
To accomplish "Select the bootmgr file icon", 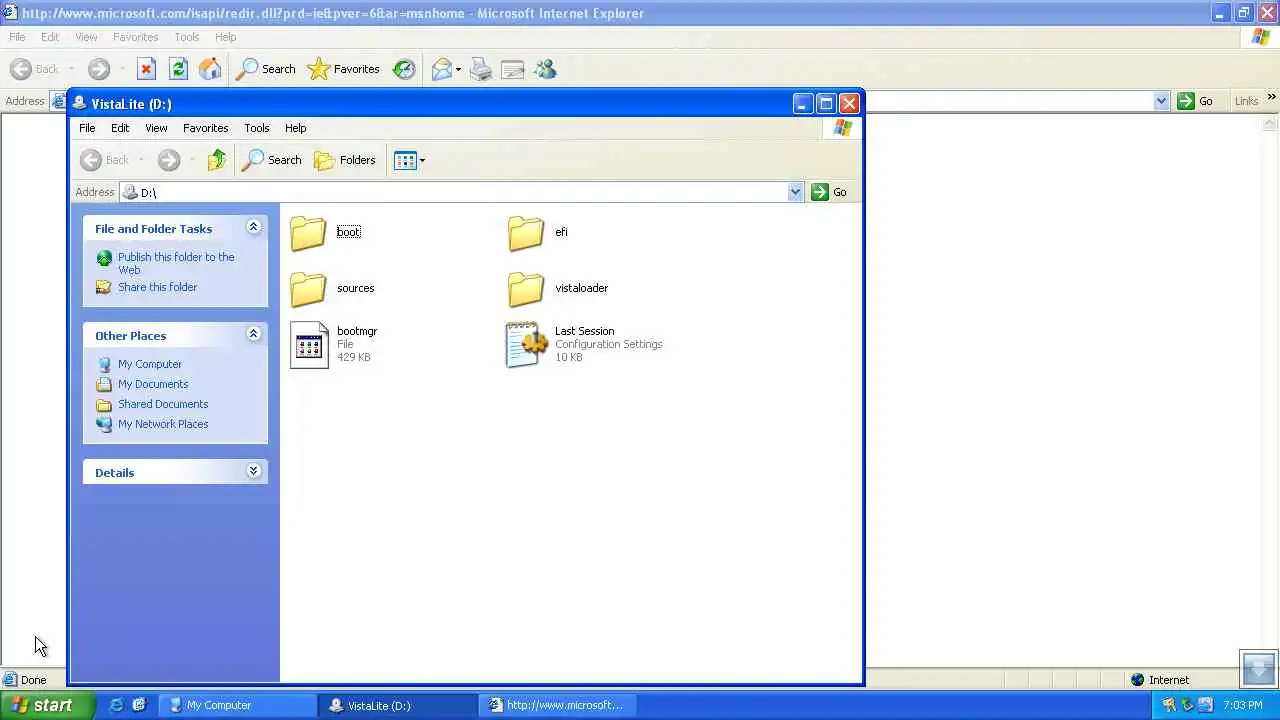I will pyautogui.click(x=309, y=345).
